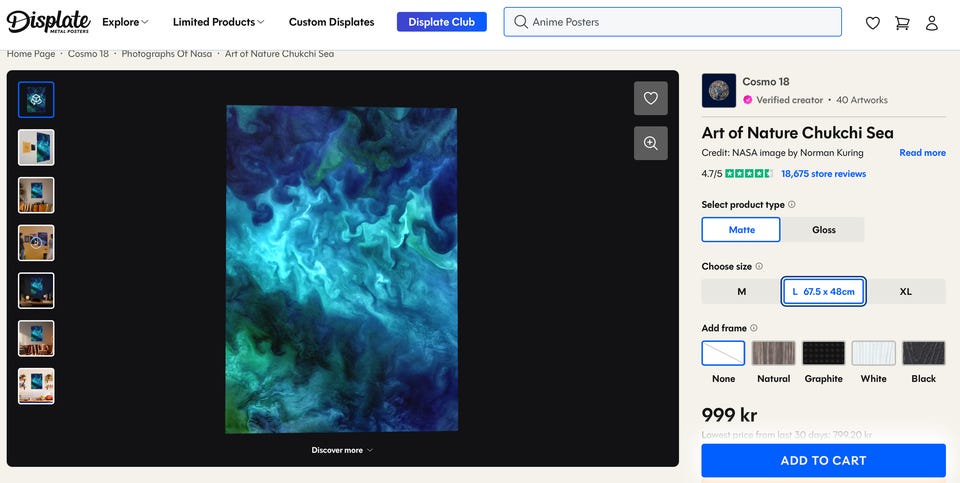Select sixth thumbnail with living room
Viewport: 960px width, 483px height.
pyautogui.click(x=36, y=339)
